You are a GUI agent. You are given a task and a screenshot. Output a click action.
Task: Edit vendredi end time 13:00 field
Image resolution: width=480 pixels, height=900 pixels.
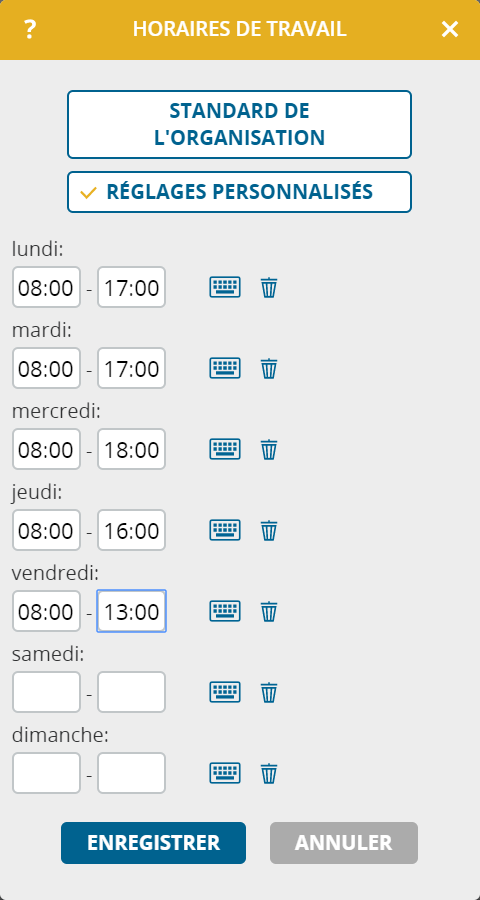click(131, 611)
